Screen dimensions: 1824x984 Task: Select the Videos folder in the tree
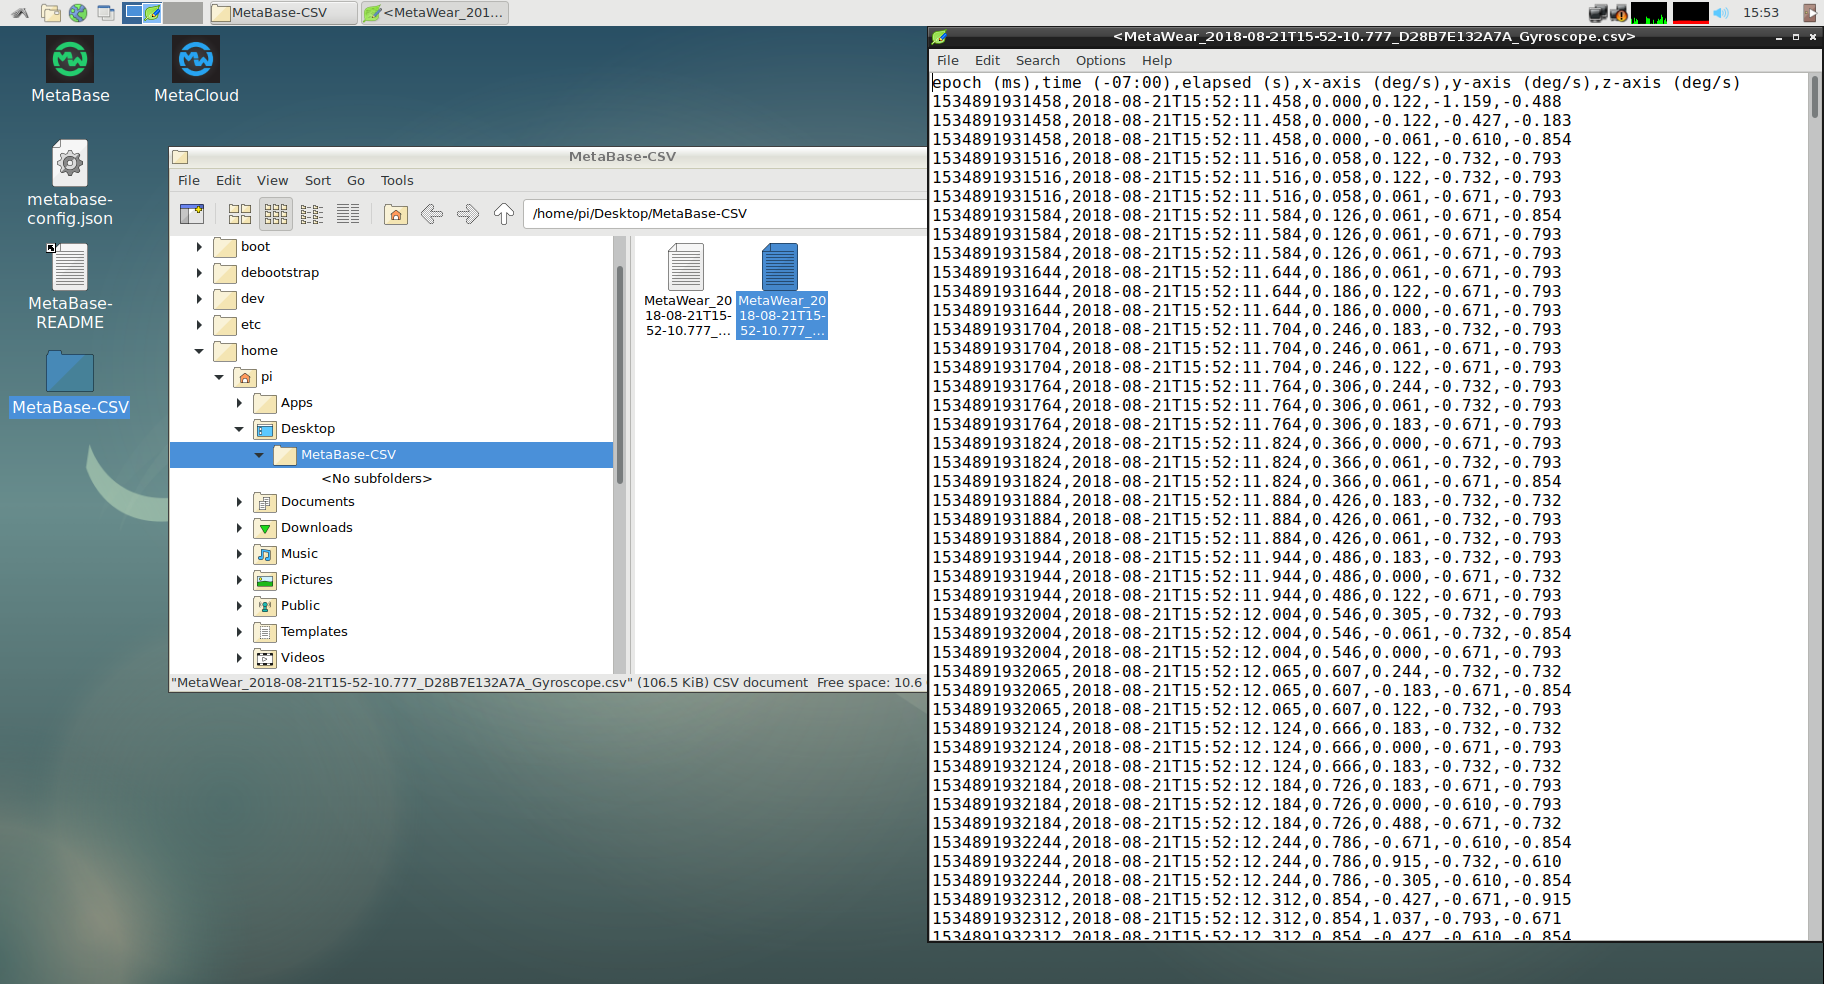tap(302, 658)
